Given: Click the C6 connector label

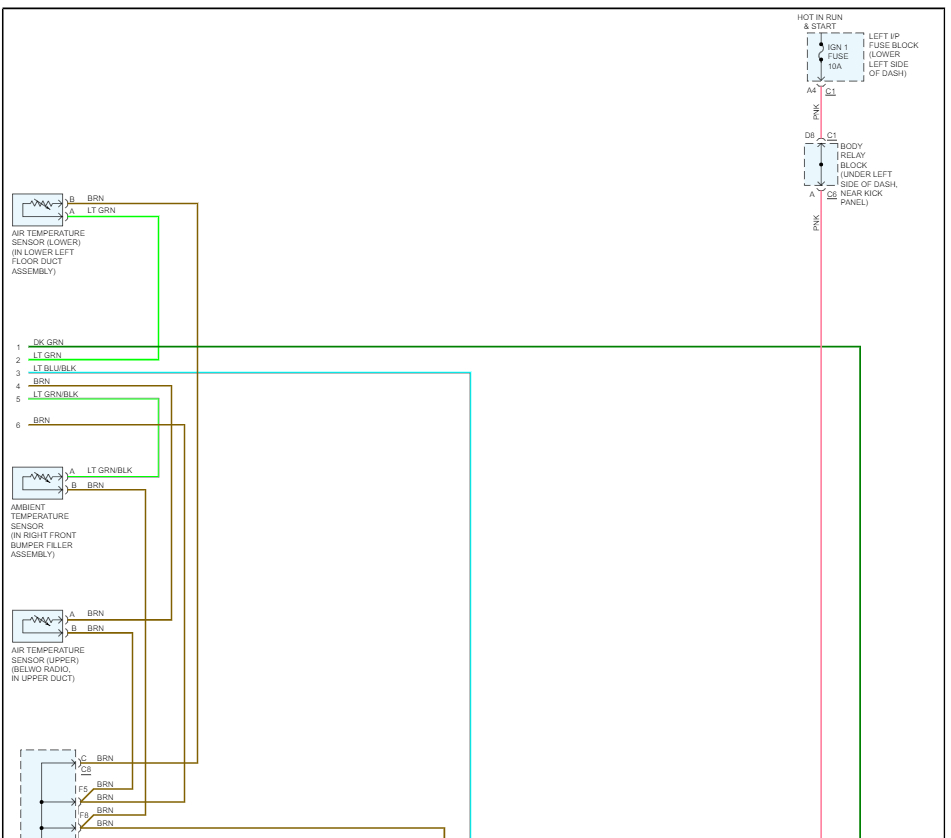Looking at the screenshot, I should [832, 195].
